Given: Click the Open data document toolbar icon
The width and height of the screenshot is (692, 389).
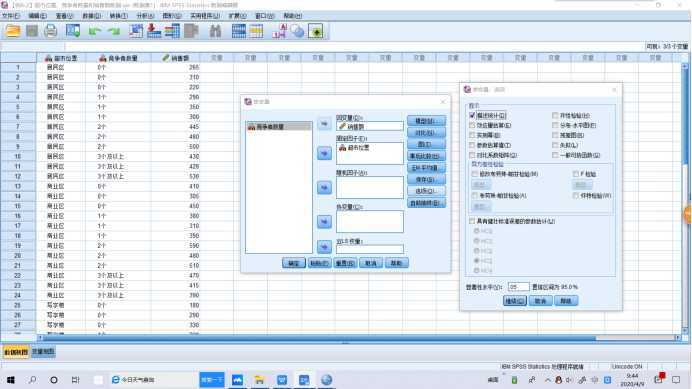Looking at the screenshot, I should click(13, 31).
